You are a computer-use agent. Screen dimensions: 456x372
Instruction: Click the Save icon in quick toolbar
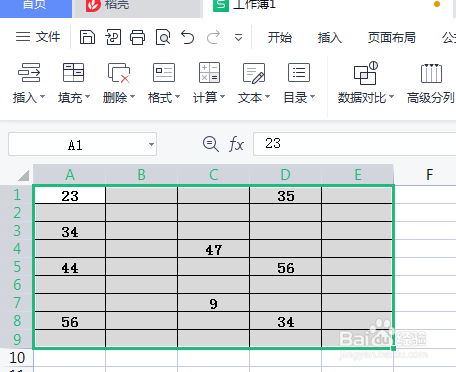click(x=87, y=37)
